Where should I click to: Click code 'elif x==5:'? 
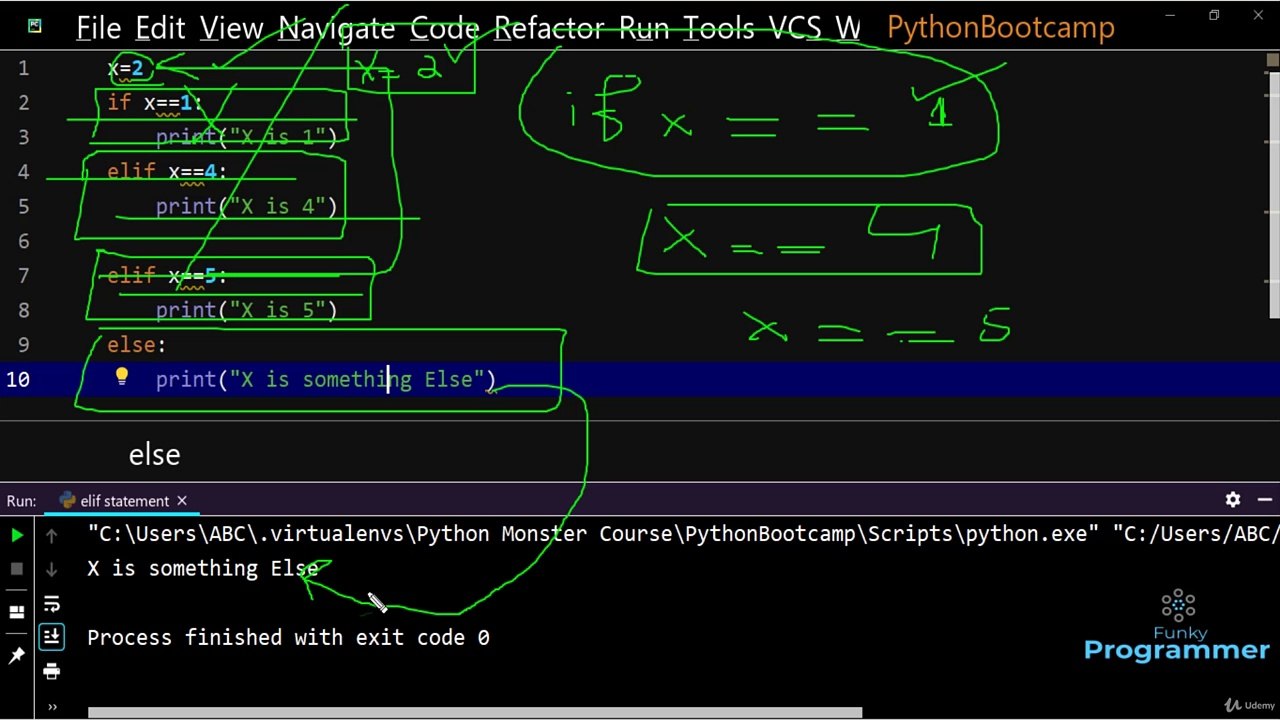(167, 276)
